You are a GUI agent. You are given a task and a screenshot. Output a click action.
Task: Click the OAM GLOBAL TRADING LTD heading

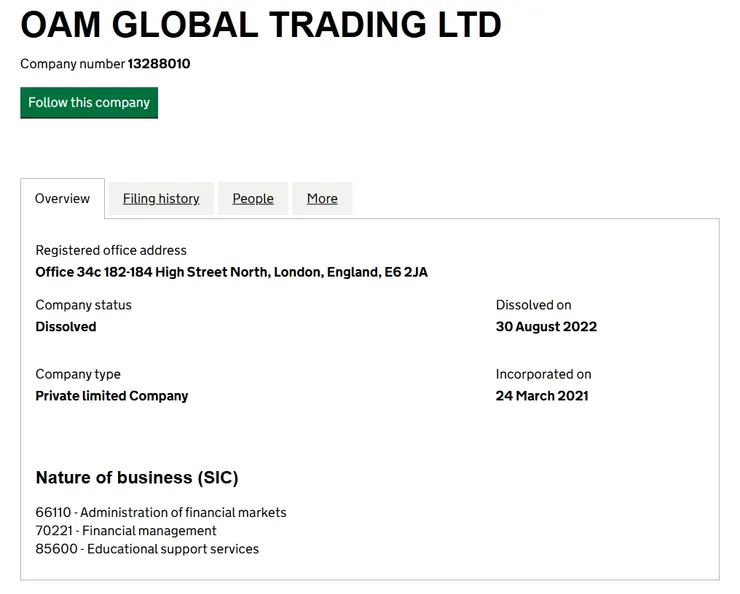(x=261, y=24)
